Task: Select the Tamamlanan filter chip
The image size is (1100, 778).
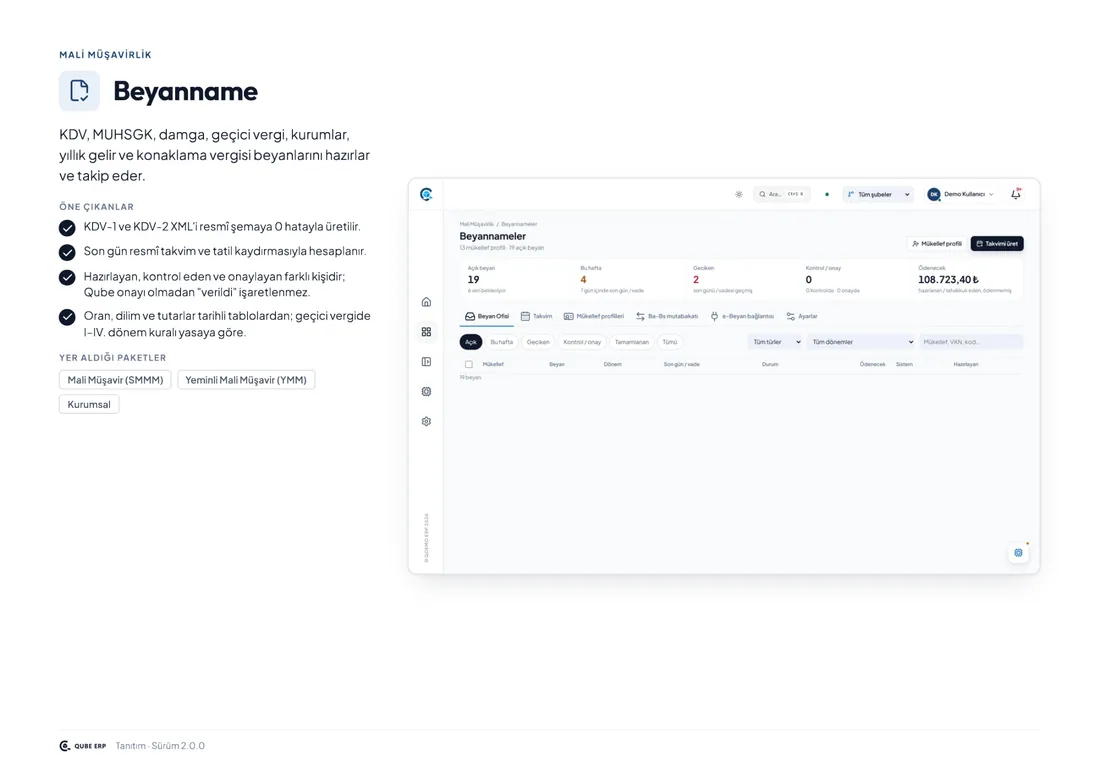Action: (632, 342)
